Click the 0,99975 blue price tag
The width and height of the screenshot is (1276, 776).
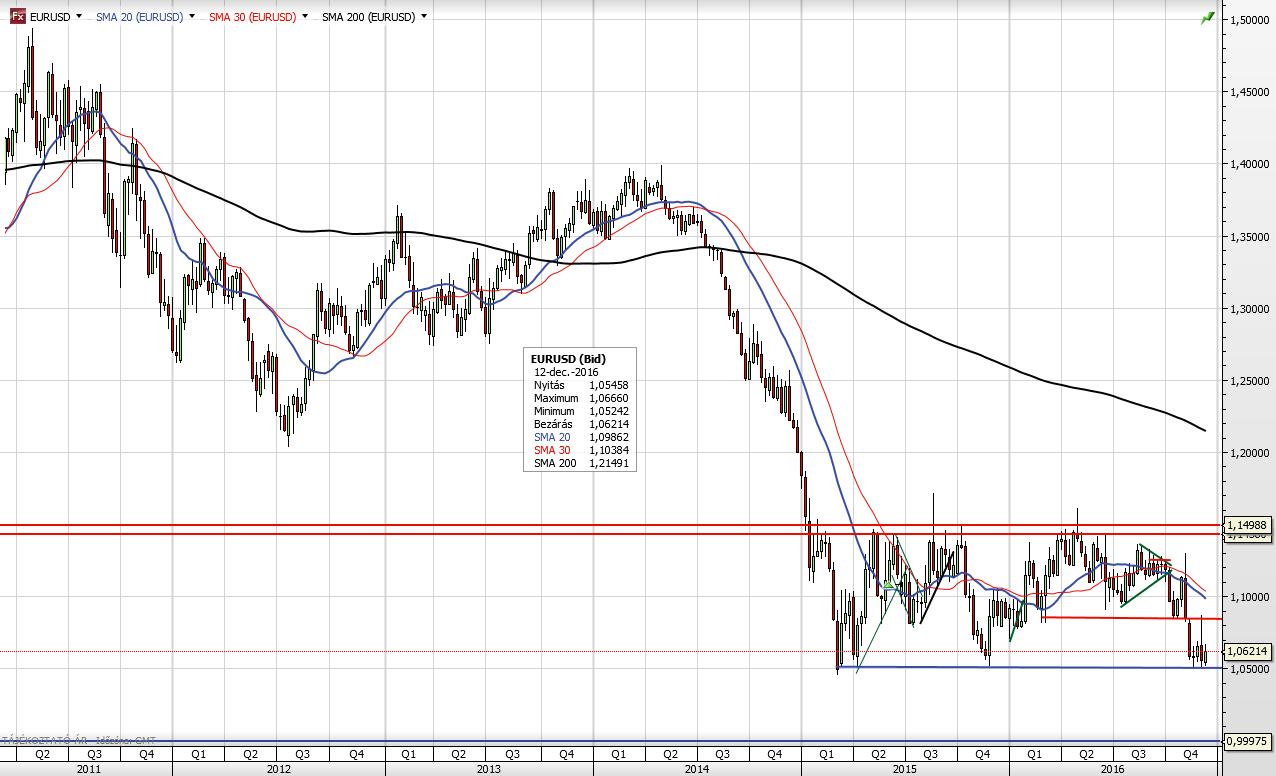click(x=1247, y=741)
